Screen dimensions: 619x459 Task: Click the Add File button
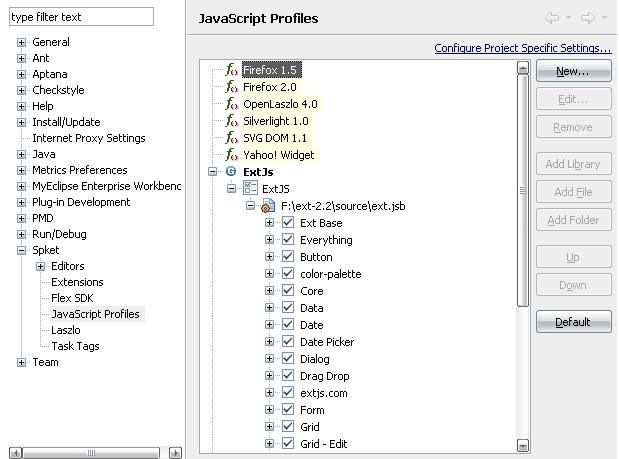[574, 192]
